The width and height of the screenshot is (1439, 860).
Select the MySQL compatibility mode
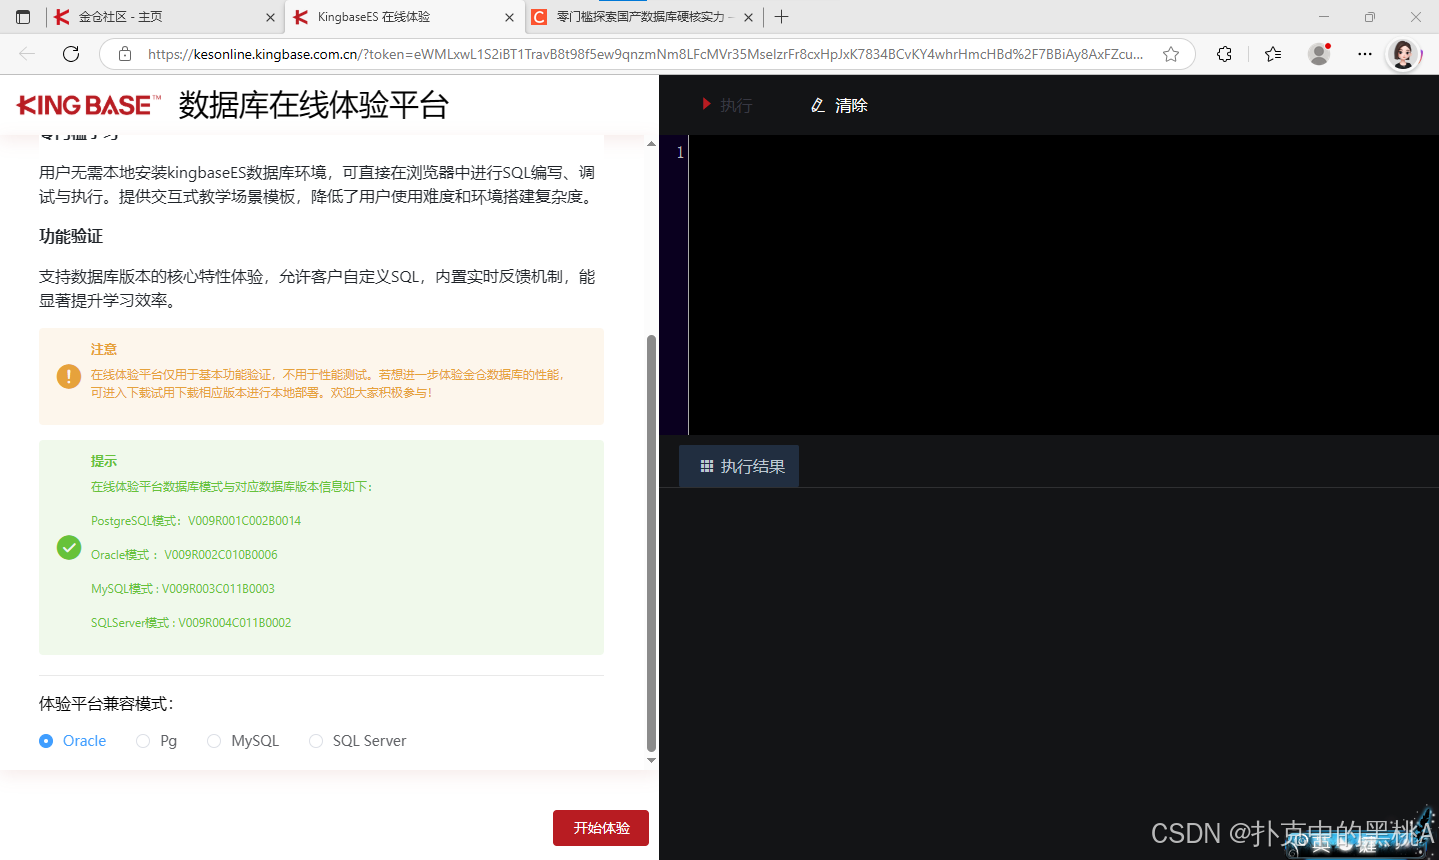coord(243,741)
